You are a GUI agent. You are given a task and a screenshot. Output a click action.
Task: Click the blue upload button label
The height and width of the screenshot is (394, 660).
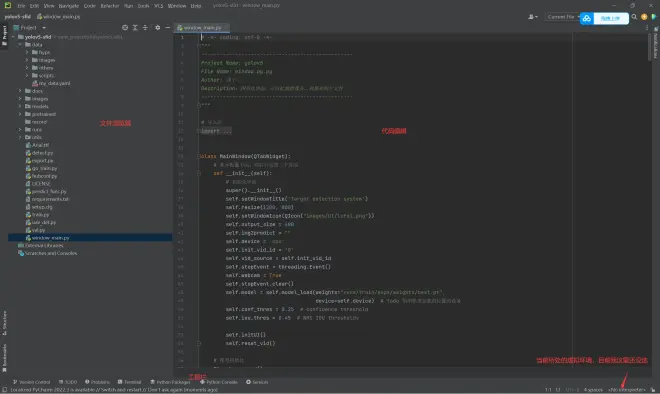pyautogui.click(x=610, y=19)
